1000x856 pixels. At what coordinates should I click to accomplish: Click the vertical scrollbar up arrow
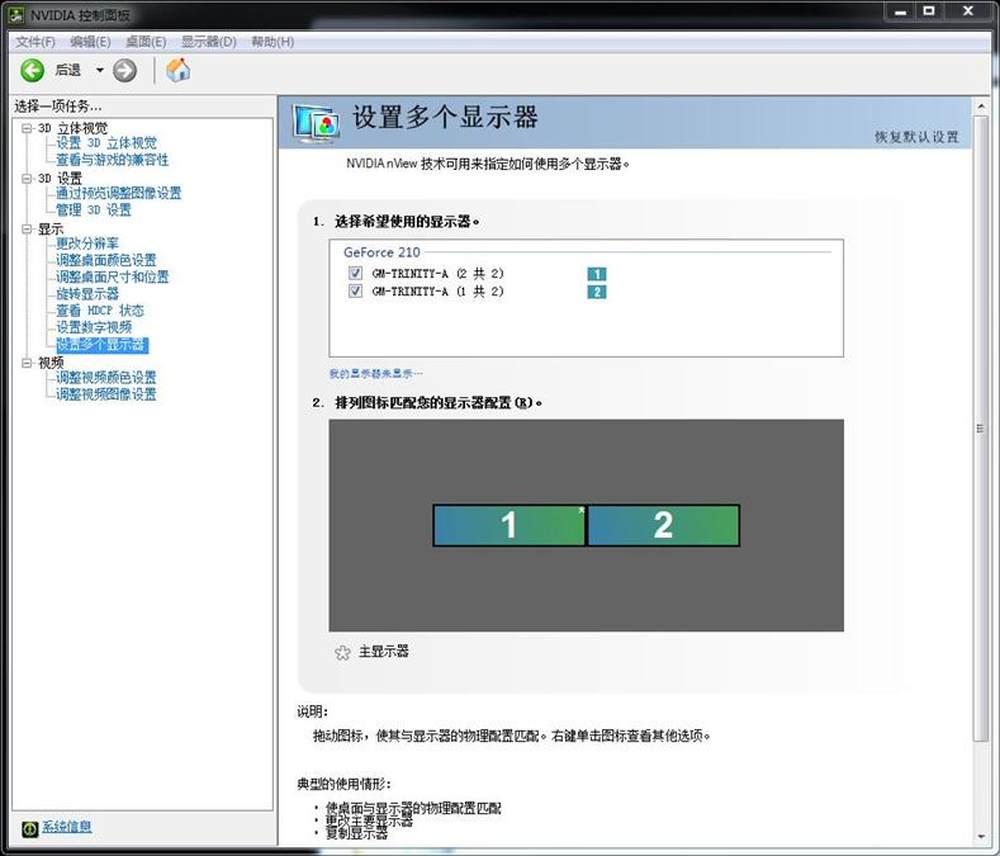click(x=981, y=106)
